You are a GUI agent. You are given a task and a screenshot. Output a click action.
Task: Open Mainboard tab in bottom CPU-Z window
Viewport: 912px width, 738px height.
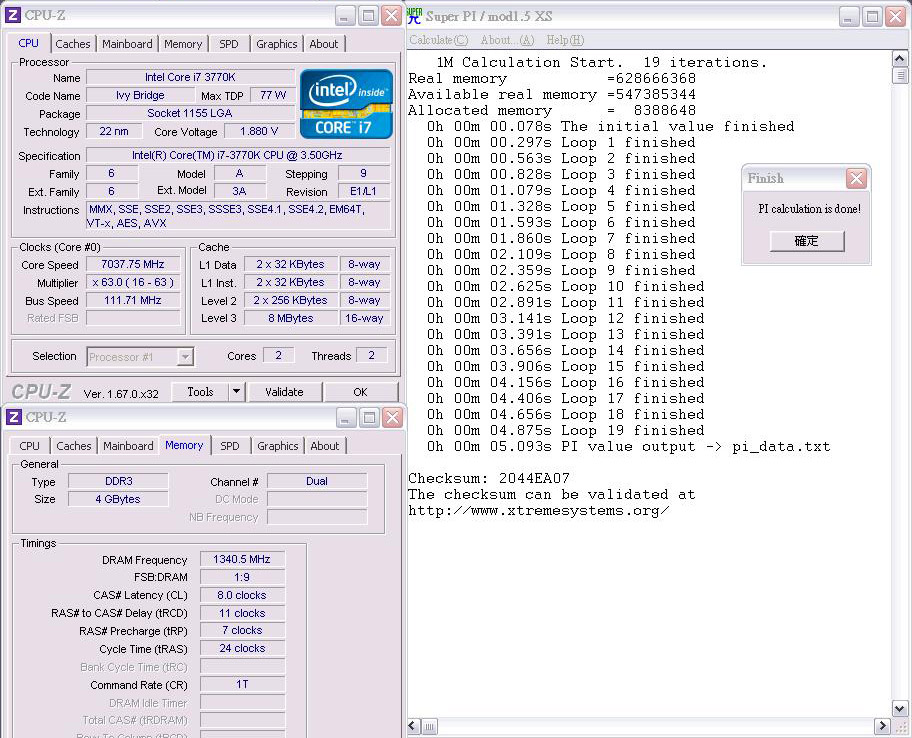(x=128, y=445)
